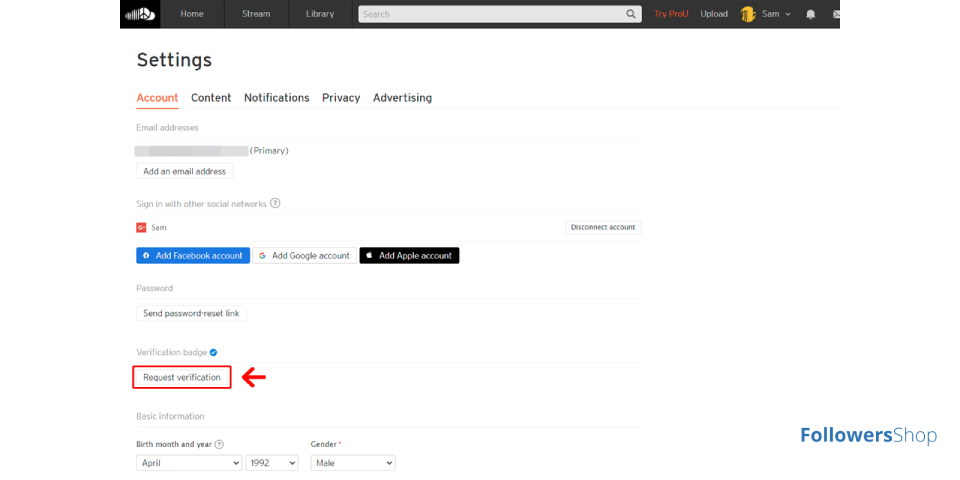The width and height of the screenshot is (960, 480).
Task: Click the help icon beside social networks
Action: [x=275, y=203]
